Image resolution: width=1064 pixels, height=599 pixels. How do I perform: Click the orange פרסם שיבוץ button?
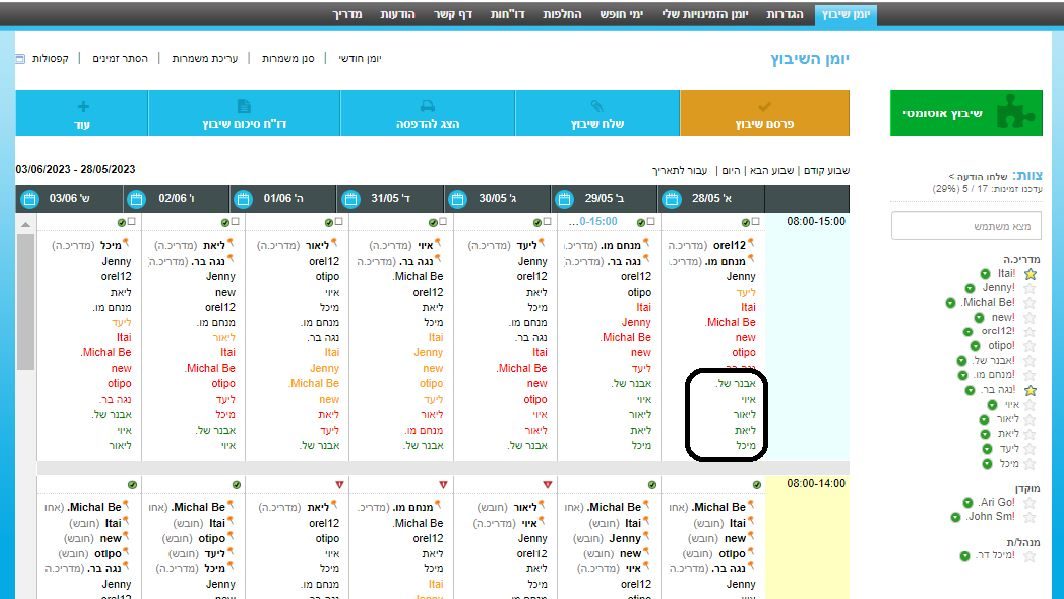click(x=765, y=113)
